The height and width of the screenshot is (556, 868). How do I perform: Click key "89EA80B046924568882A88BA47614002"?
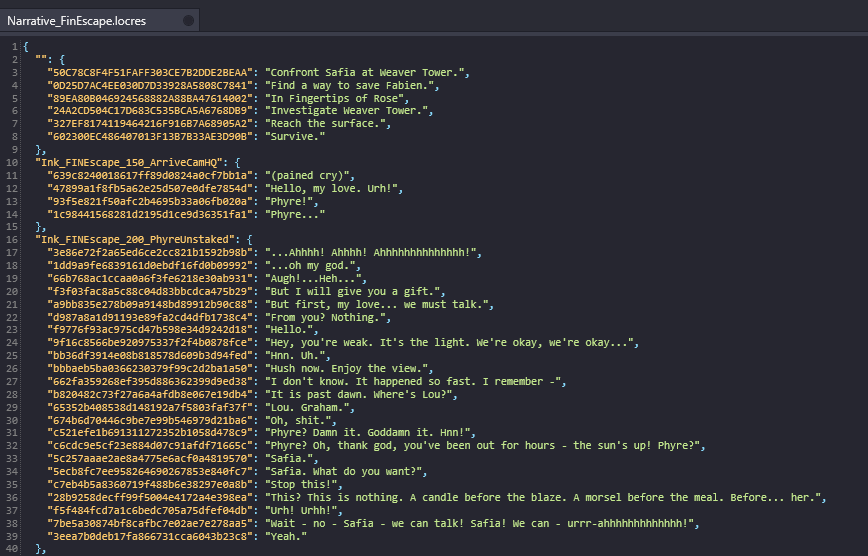150,98
